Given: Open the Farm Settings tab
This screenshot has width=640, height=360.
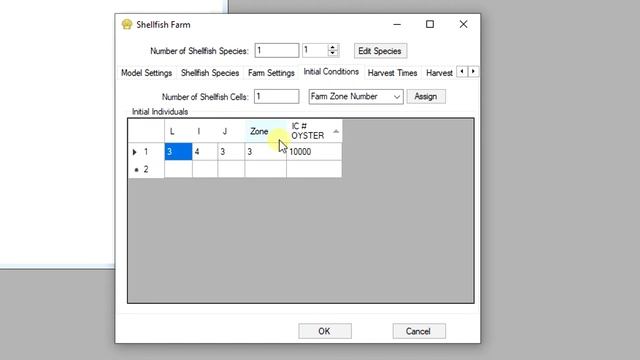Looking at the screenshot, I should coord(271,73).
